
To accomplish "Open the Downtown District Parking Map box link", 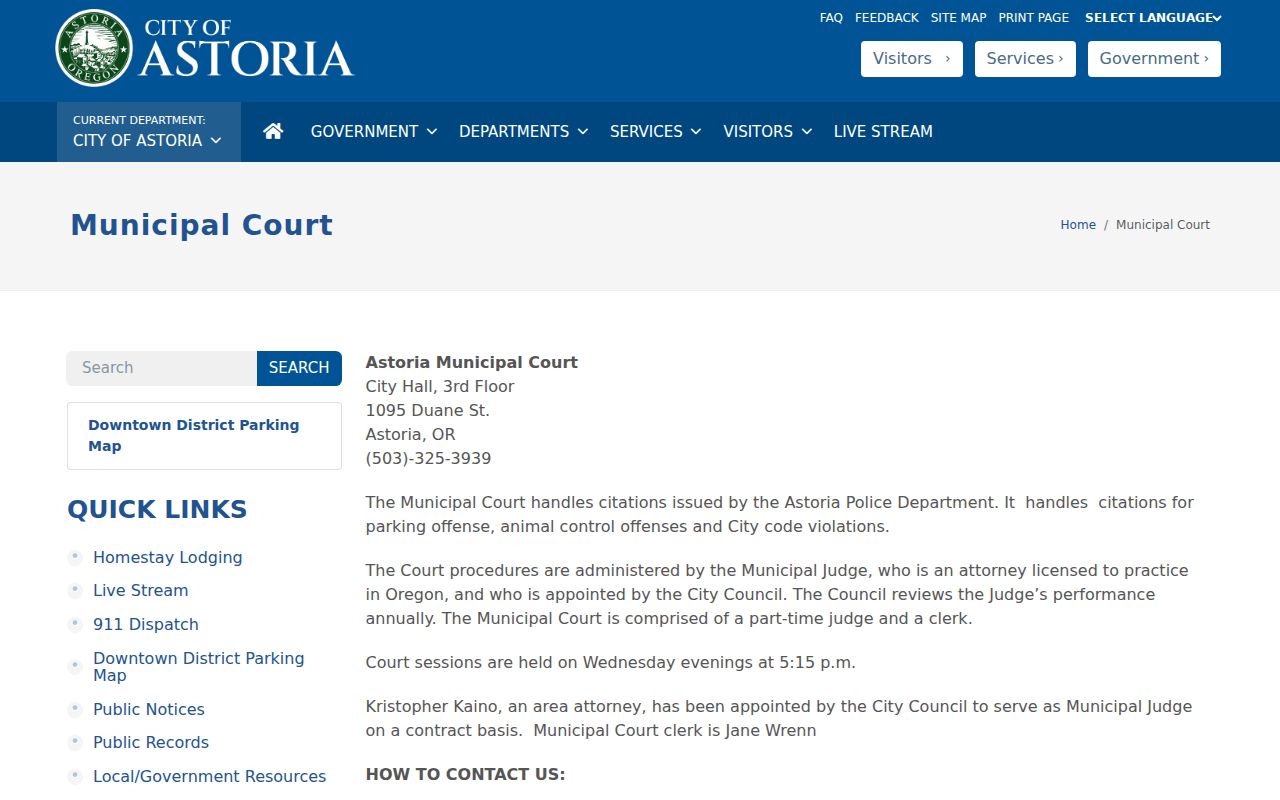I will click(204, 436).
